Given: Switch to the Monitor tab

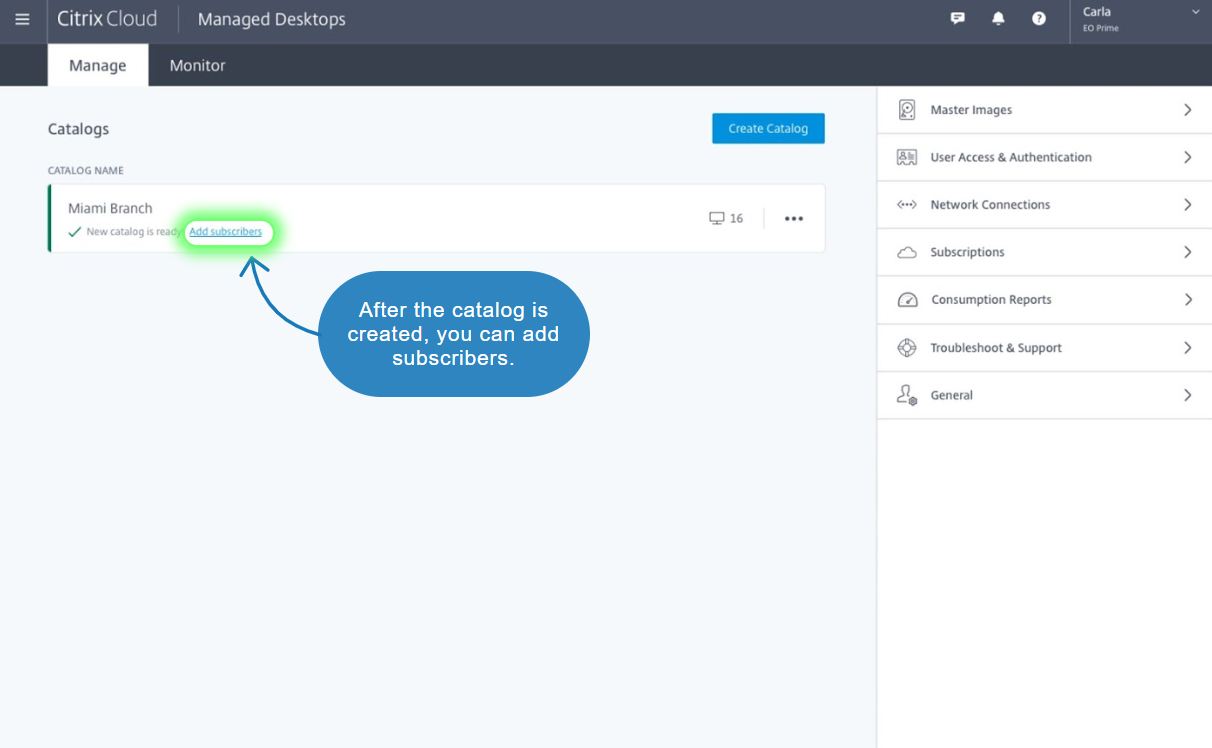Looking at the screenshot, I should (197, 66).
